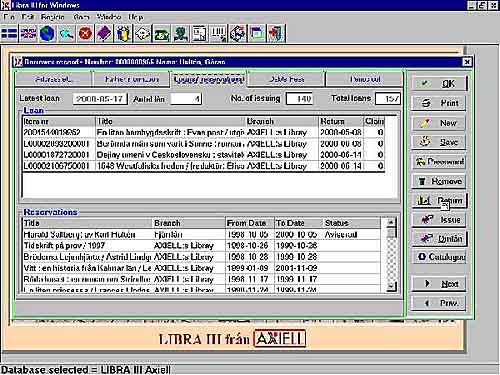Screen dimensions: 500x375
Task: Click the dice toolbar icon
Action: point(237,34)
